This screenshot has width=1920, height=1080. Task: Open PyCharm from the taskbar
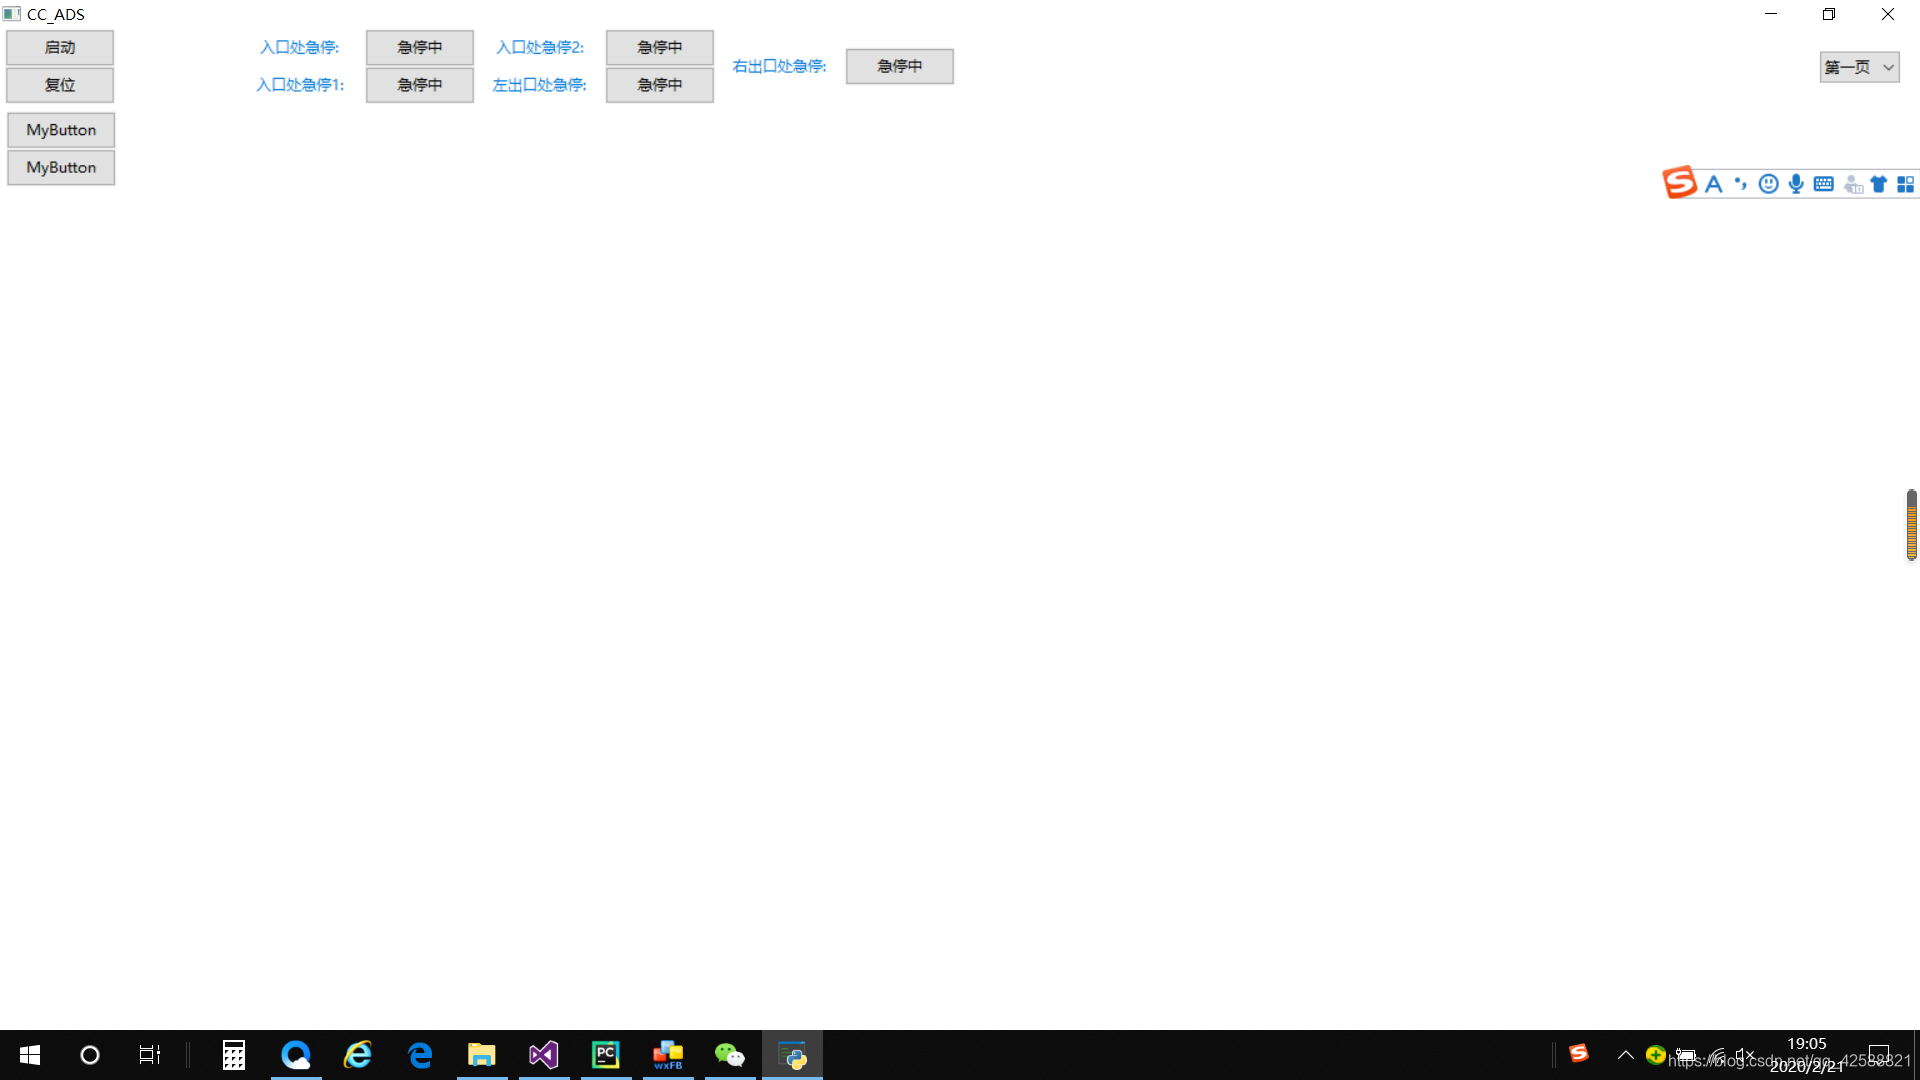coord(605,1055)
